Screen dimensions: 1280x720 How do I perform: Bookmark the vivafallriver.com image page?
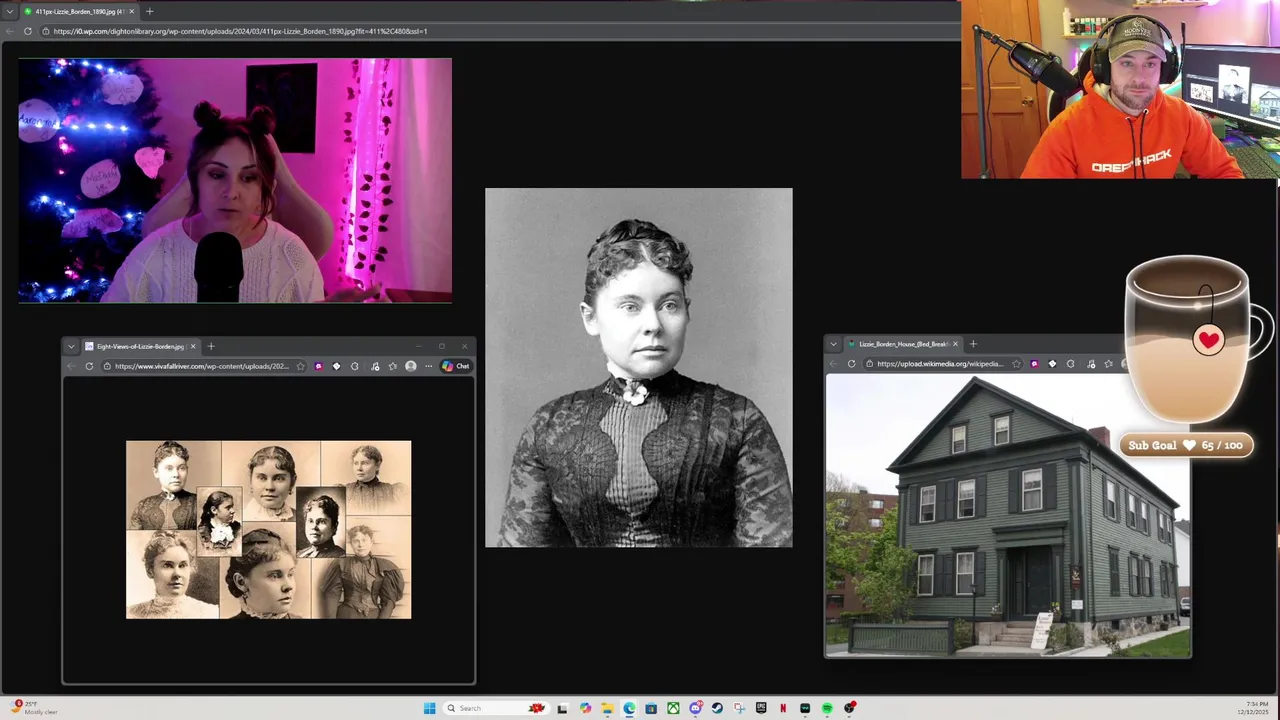(x=300, y=366)
